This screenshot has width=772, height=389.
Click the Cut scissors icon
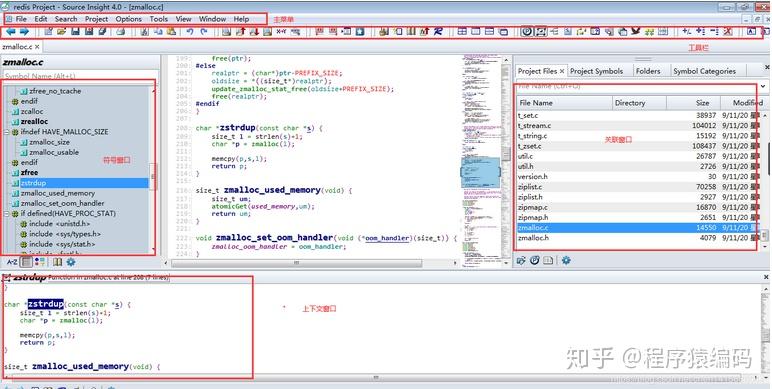pyautogui.click(x=144, y=32)
